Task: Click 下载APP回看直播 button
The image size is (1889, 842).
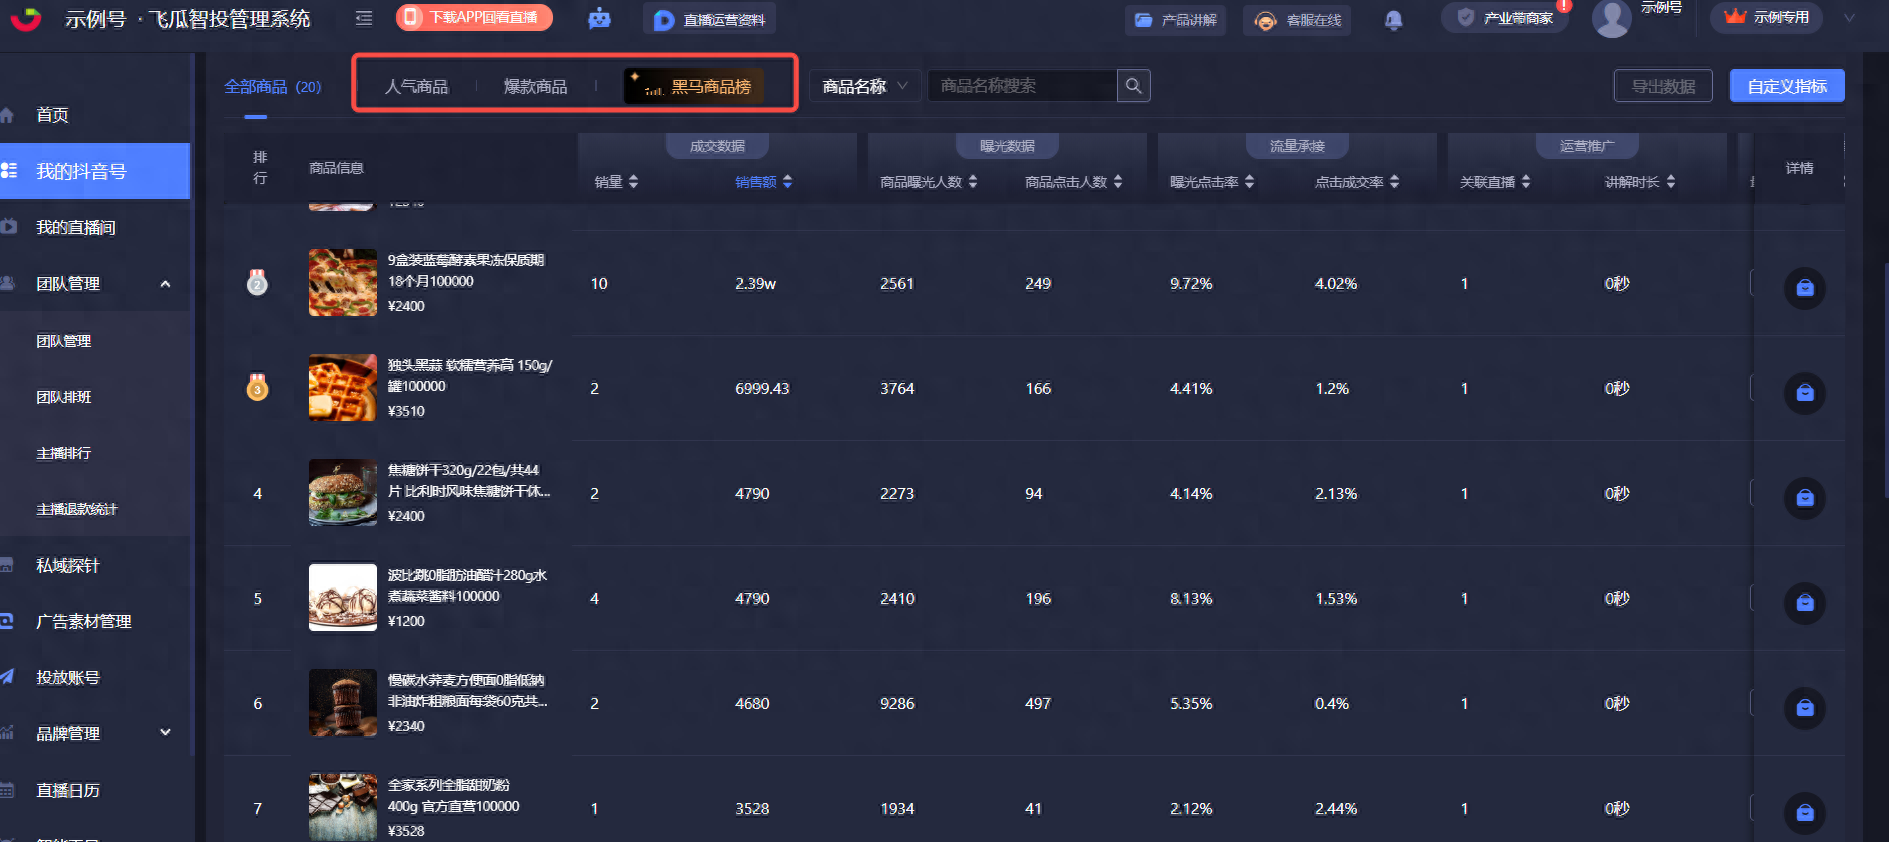Action: tap(474, 17)
